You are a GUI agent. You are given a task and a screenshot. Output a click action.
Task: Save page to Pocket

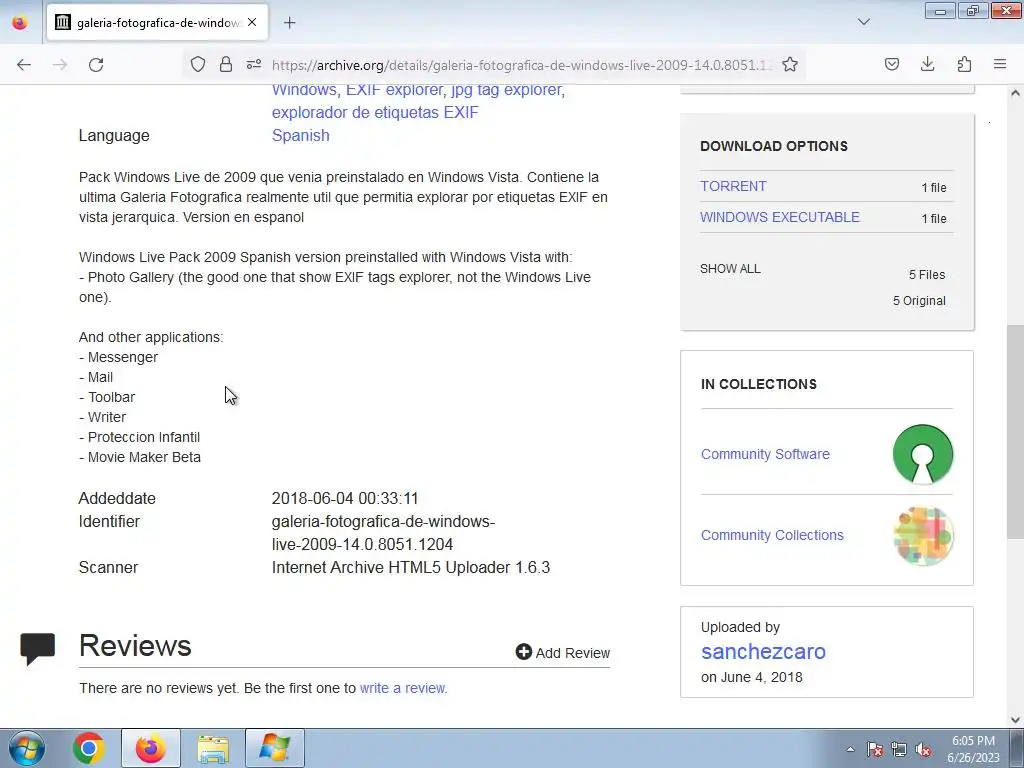point(891,64)
